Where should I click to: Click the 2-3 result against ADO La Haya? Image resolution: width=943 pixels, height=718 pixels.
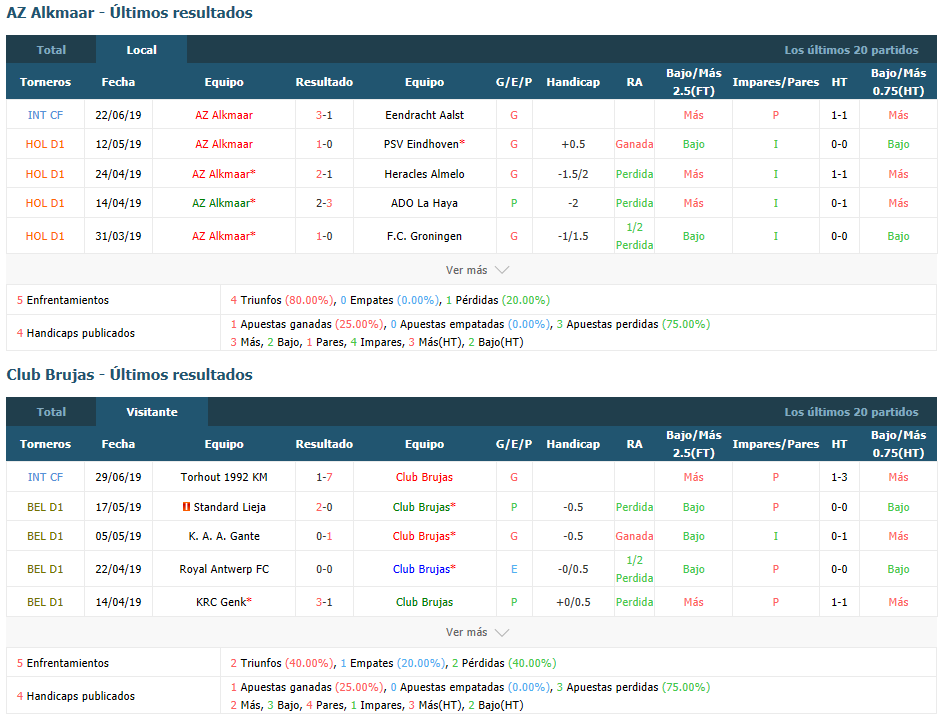point(324,203)
